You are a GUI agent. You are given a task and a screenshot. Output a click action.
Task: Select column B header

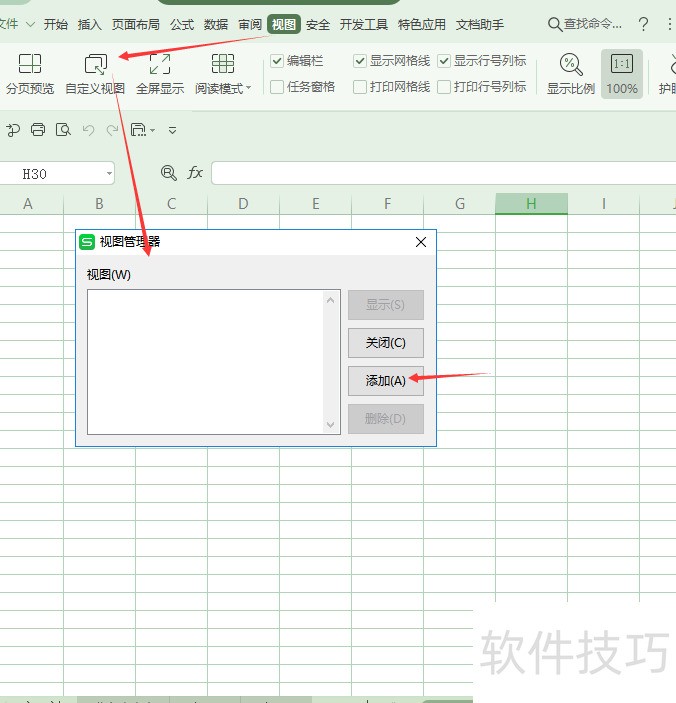click(x=100, y=204)
